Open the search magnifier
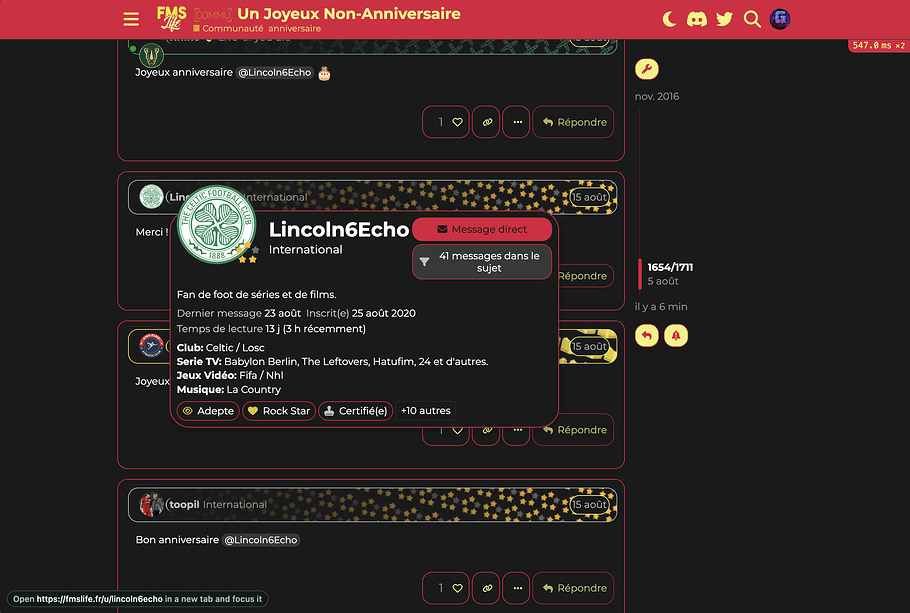910x613 pixels. [x=752, y=19]
